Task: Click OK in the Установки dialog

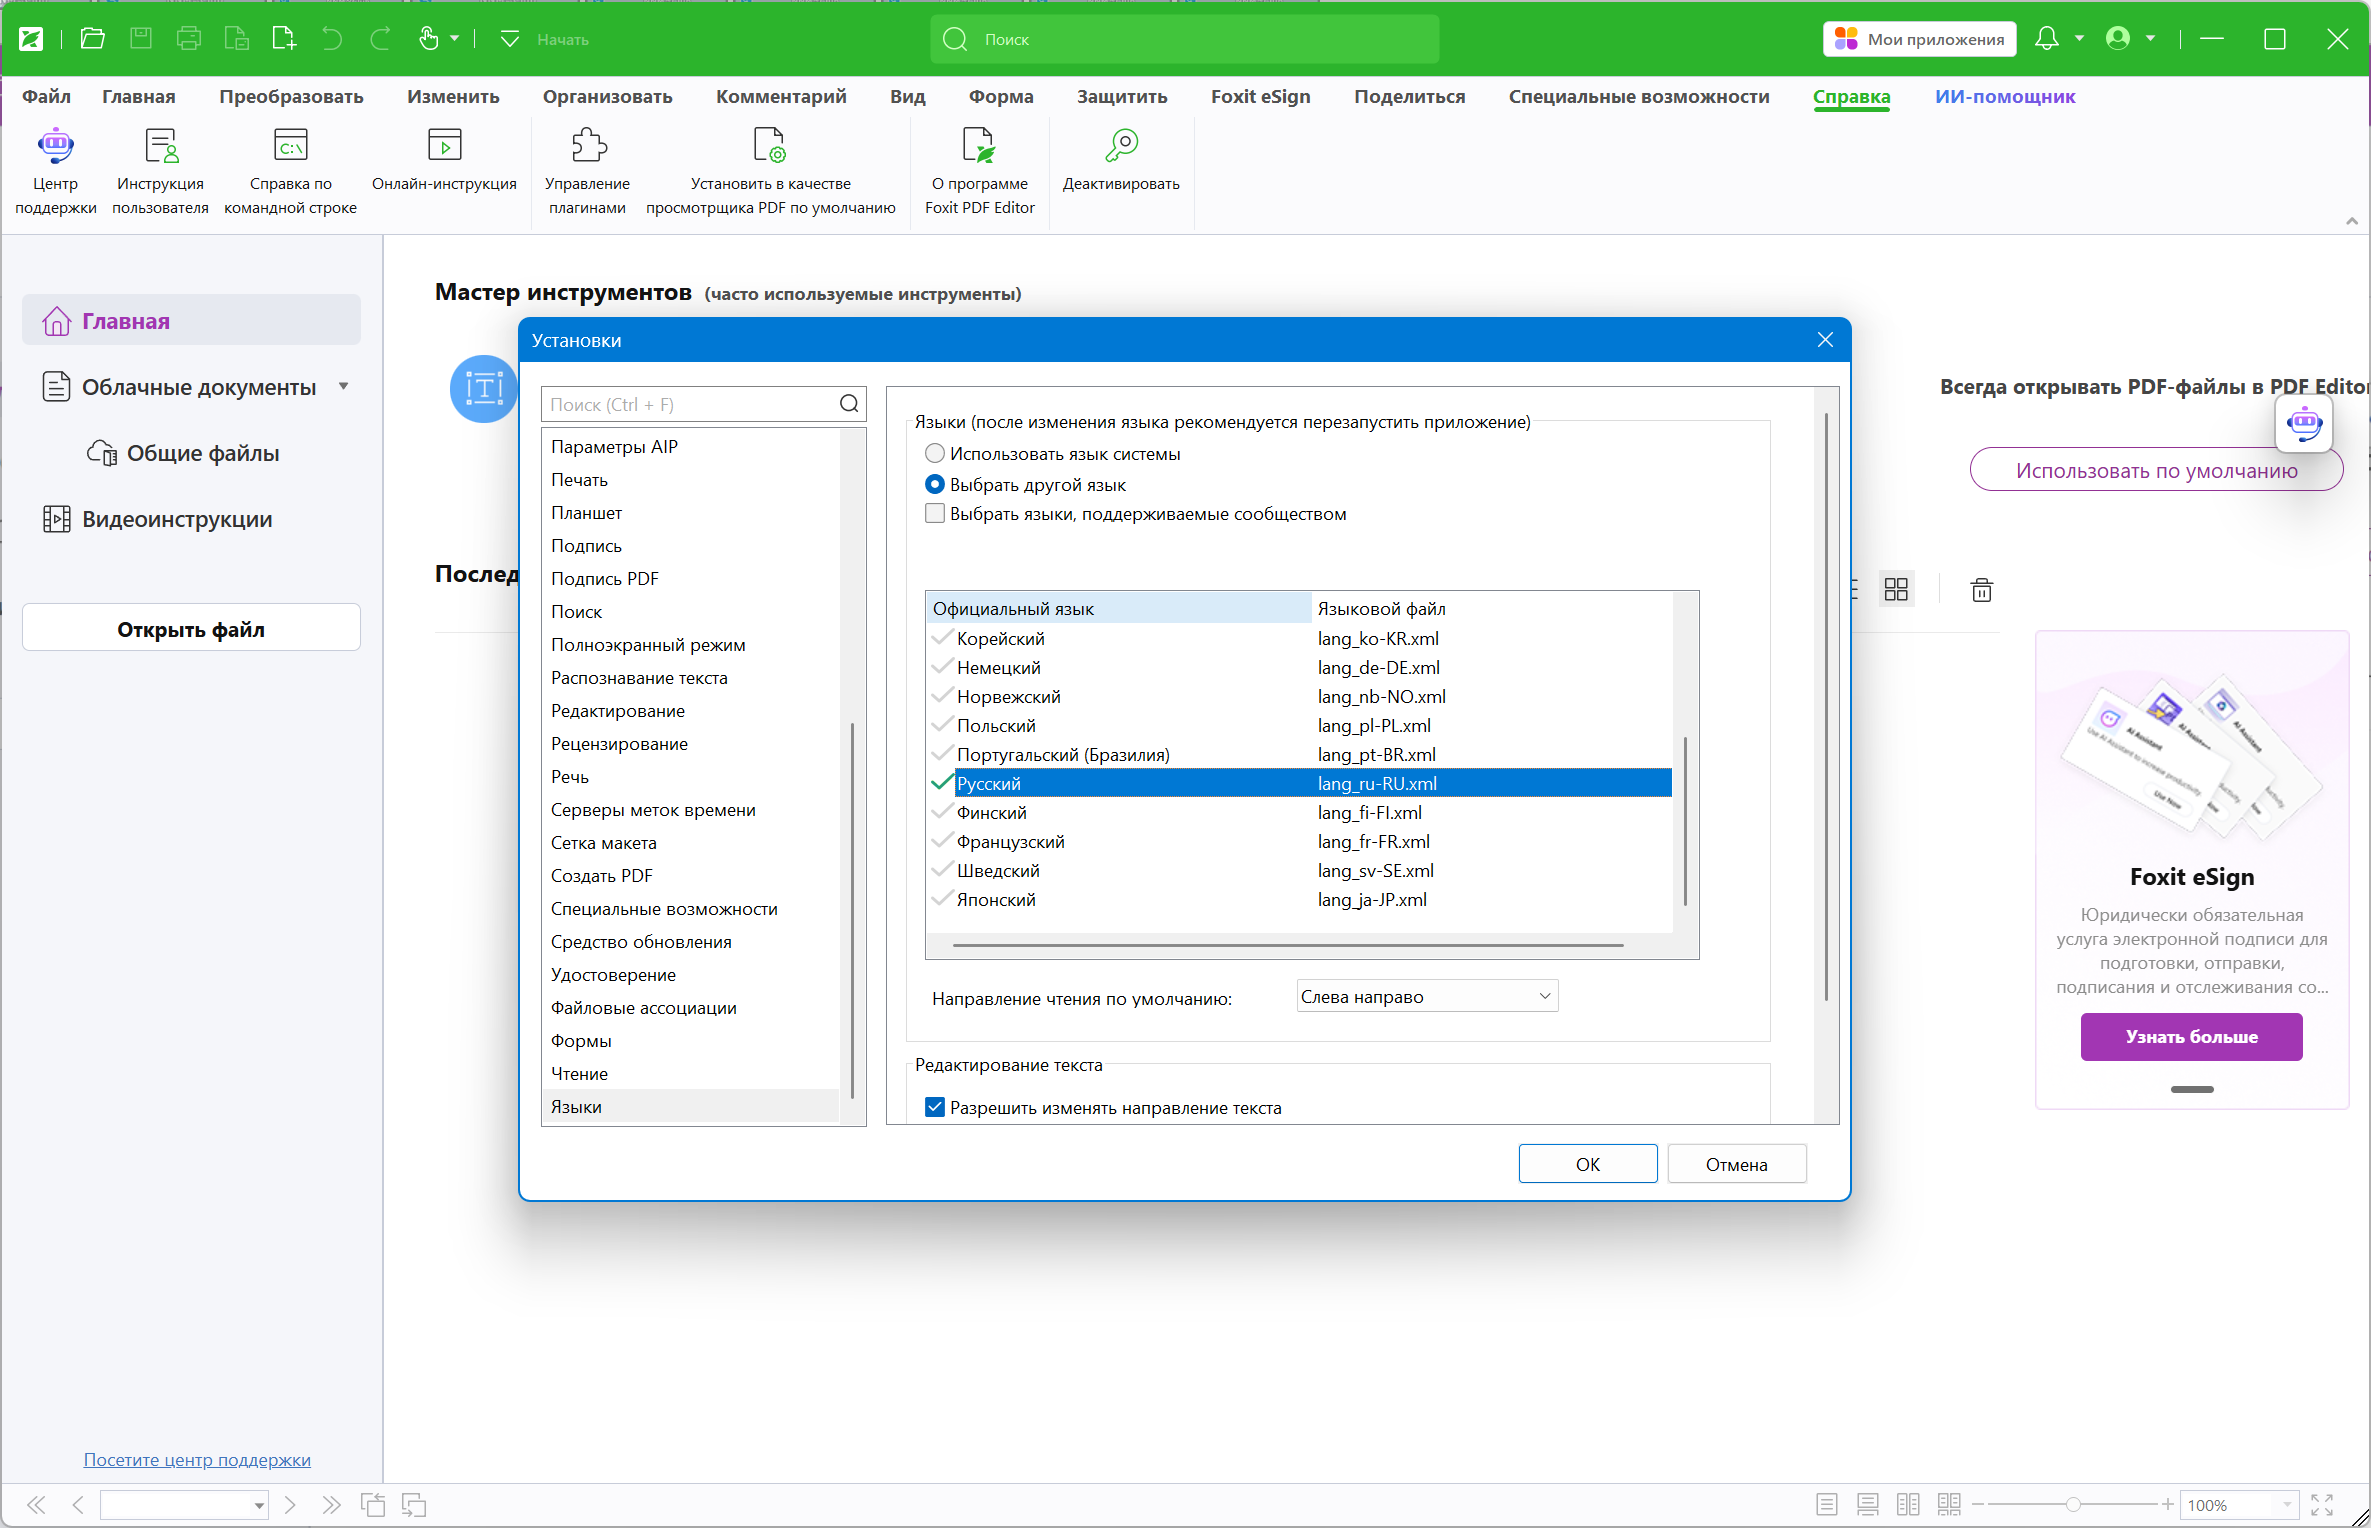Action: pos(1587,1164)
